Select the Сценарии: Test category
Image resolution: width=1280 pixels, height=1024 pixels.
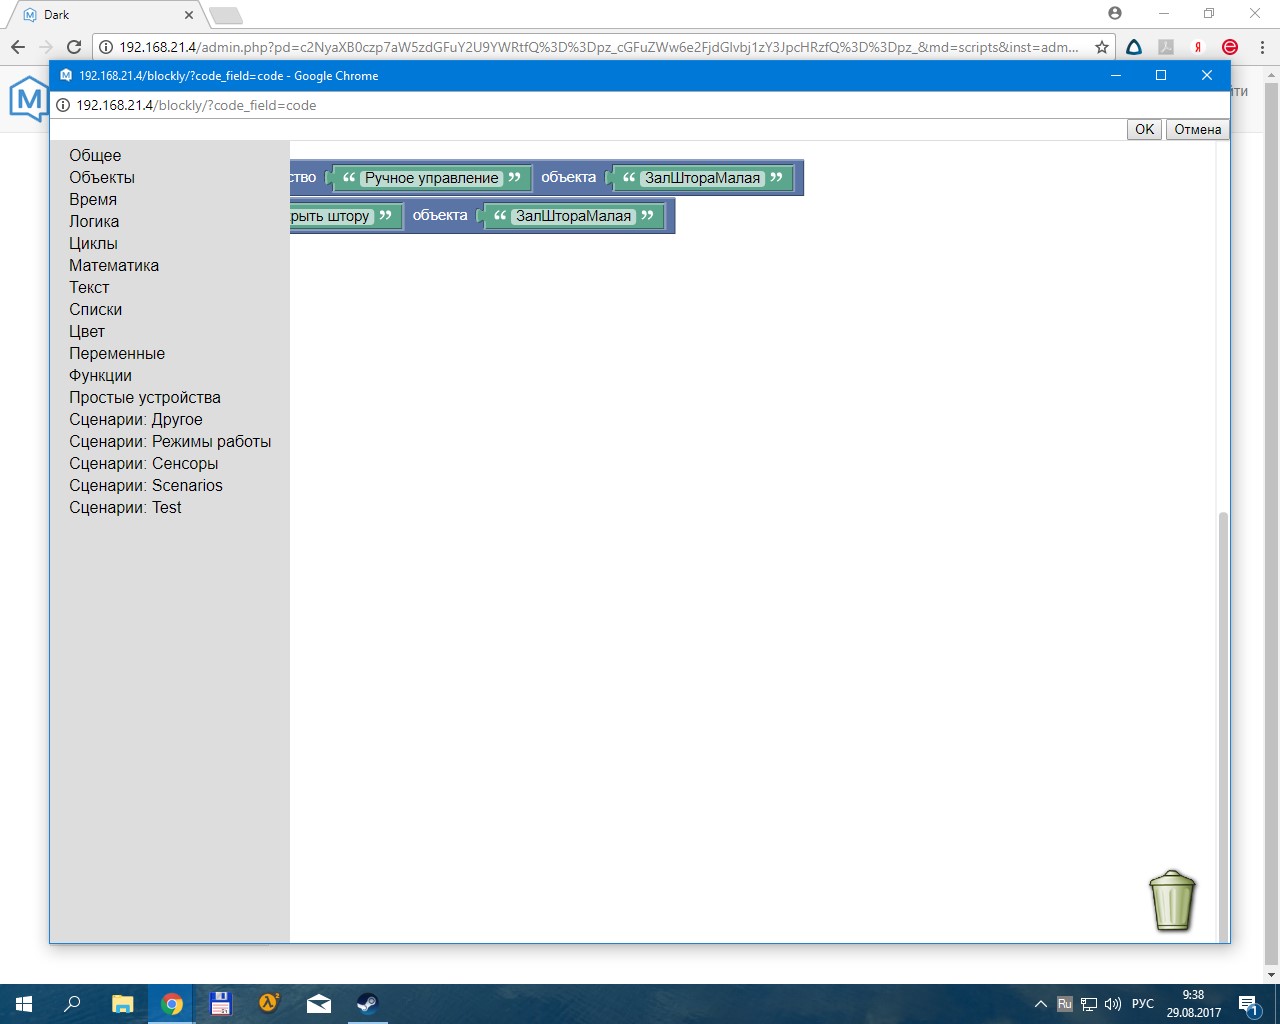pos(125,507)
